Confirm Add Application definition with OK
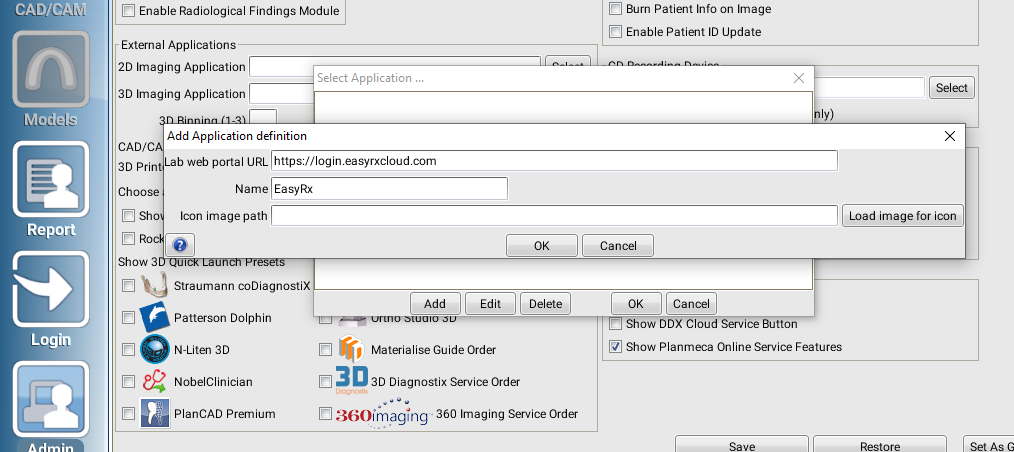This screenshot has height=452, width=1014. [x=541, y=246]
